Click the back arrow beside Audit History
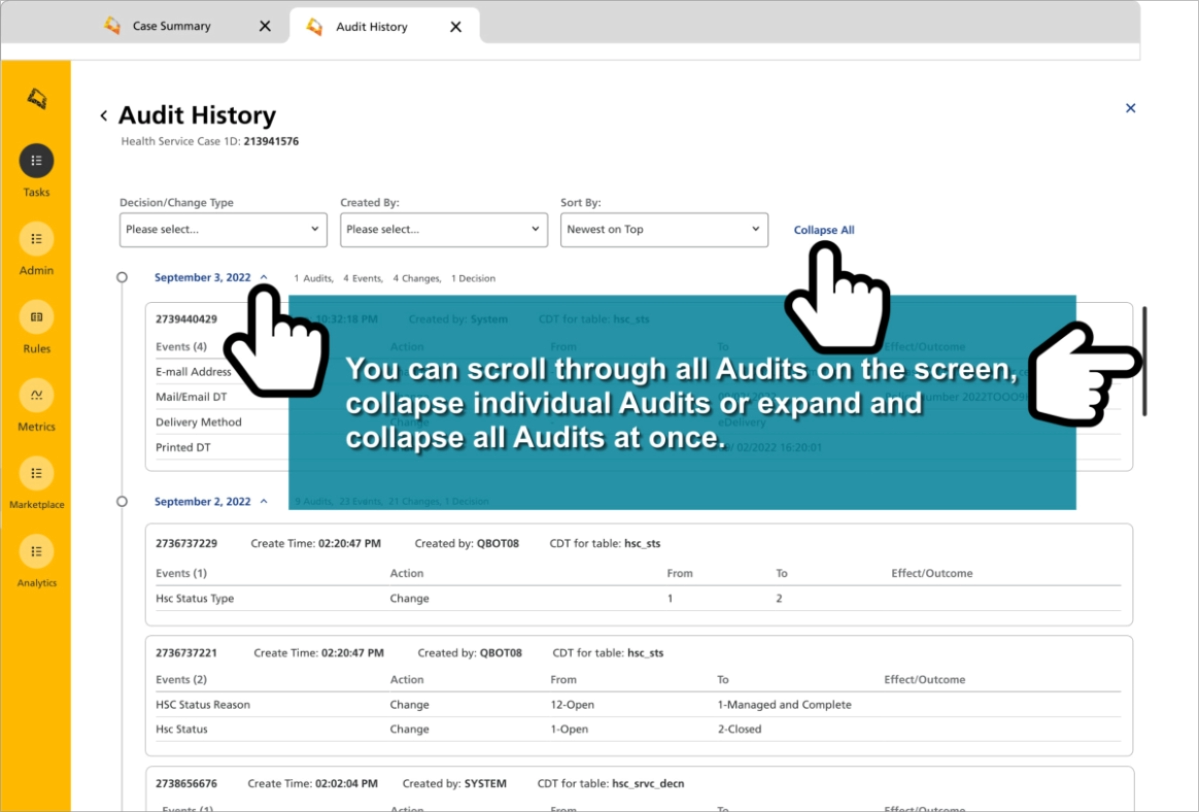The image size is (1199, 812). click(x=103, y=116)
